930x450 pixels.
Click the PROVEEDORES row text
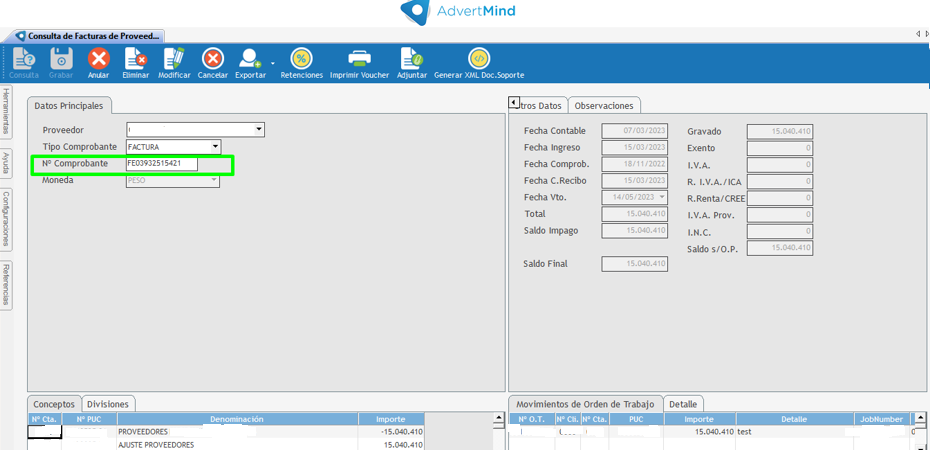143,432
